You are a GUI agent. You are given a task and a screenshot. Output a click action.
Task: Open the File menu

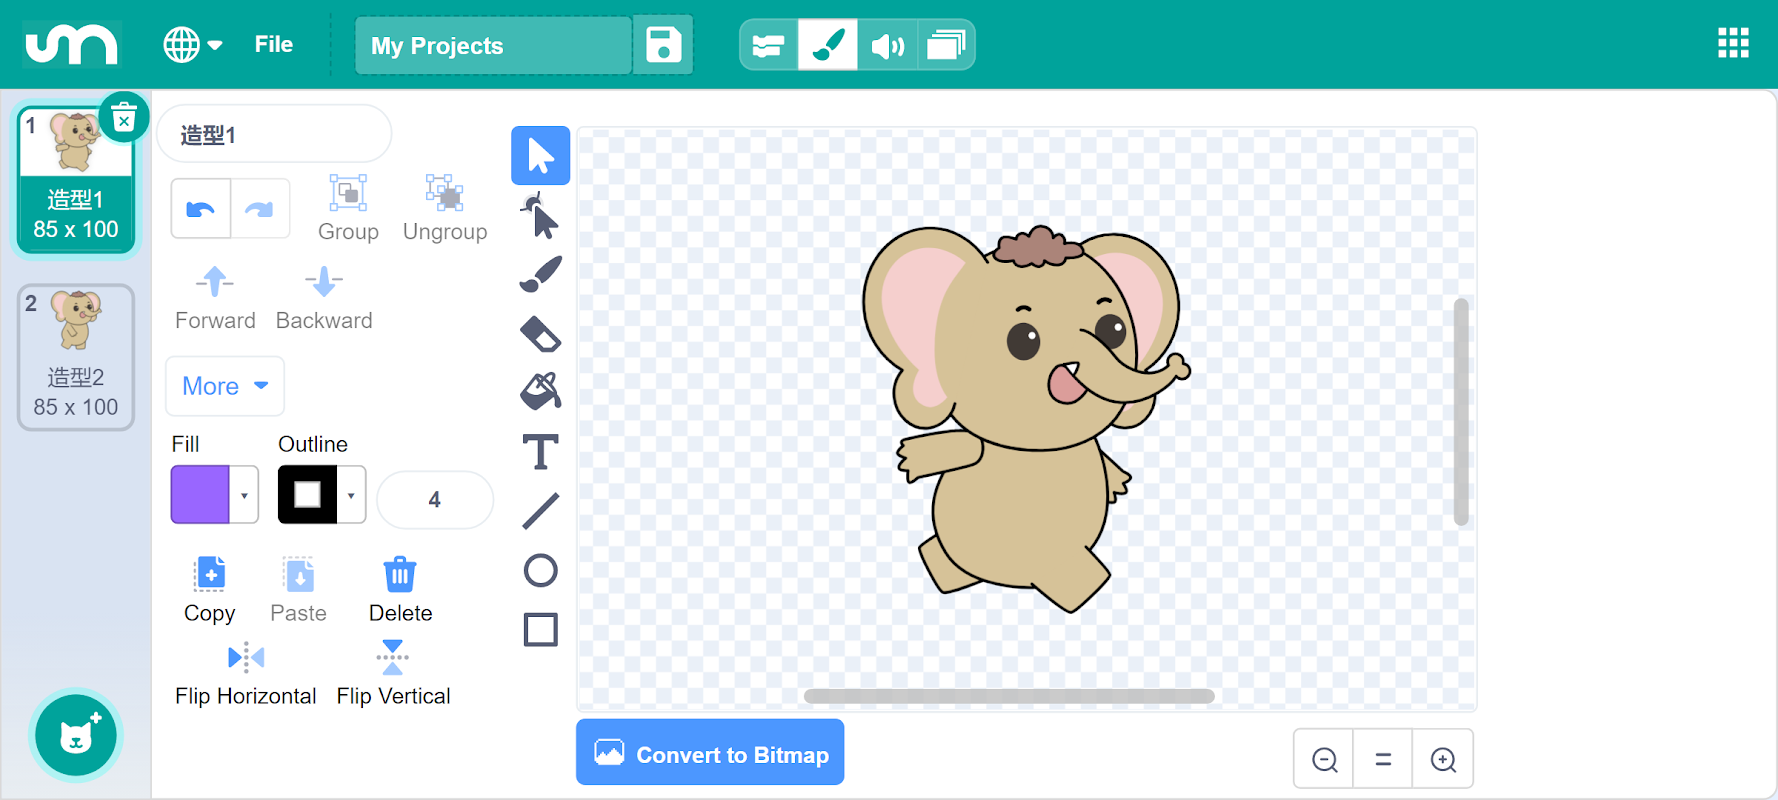click(x=274, y=44)
